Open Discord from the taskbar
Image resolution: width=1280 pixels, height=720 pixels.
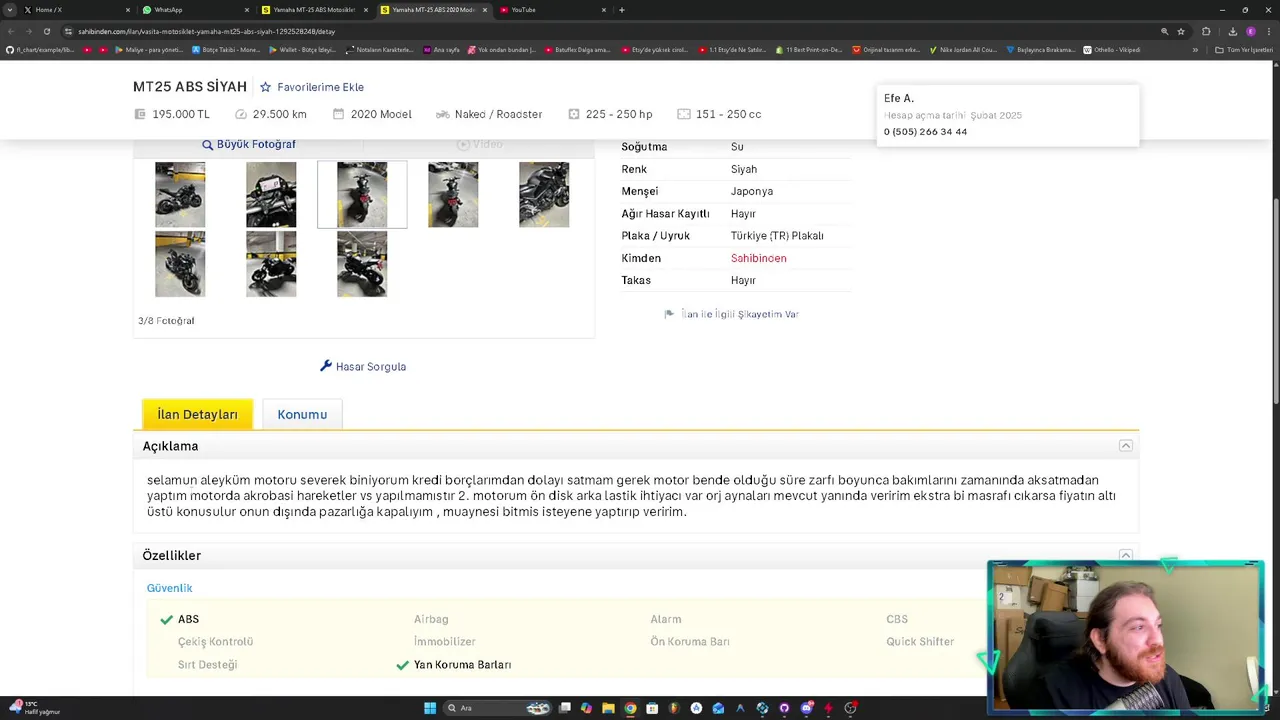pos(806,708)
